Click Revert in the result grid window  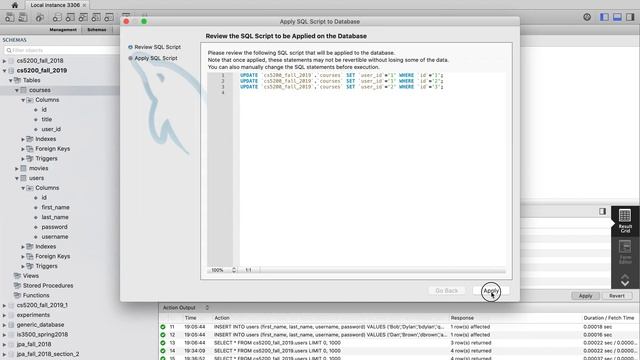[x=617, y=296]
